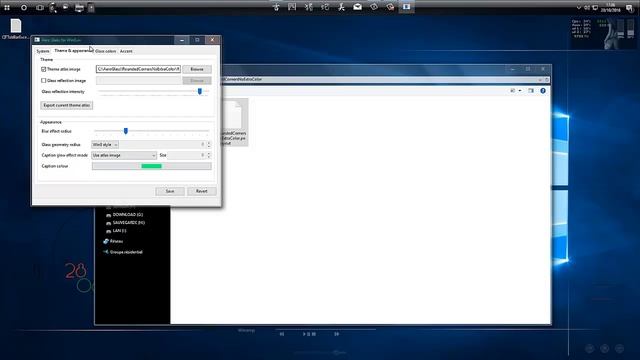This screenshot has height=360, width=640.
Task: Enable the Glass reflection image checkbox
Action: (x=44, y=80)
